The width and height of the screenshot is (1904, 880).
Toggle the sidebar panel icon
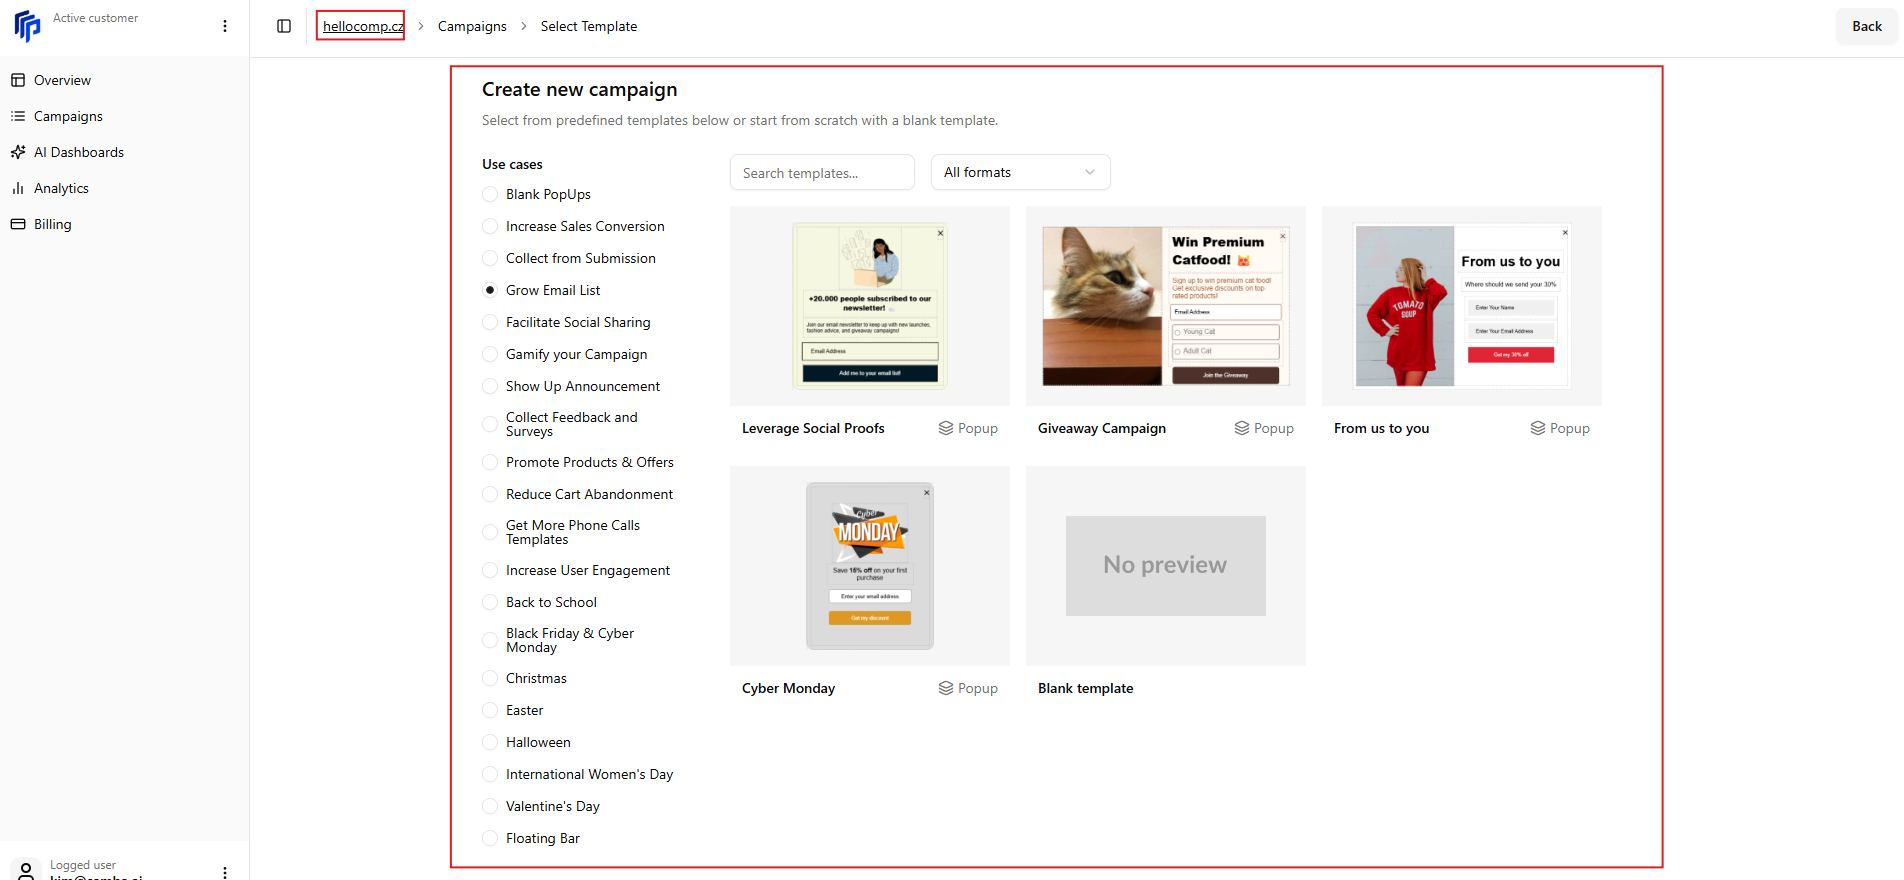point(284,26)
